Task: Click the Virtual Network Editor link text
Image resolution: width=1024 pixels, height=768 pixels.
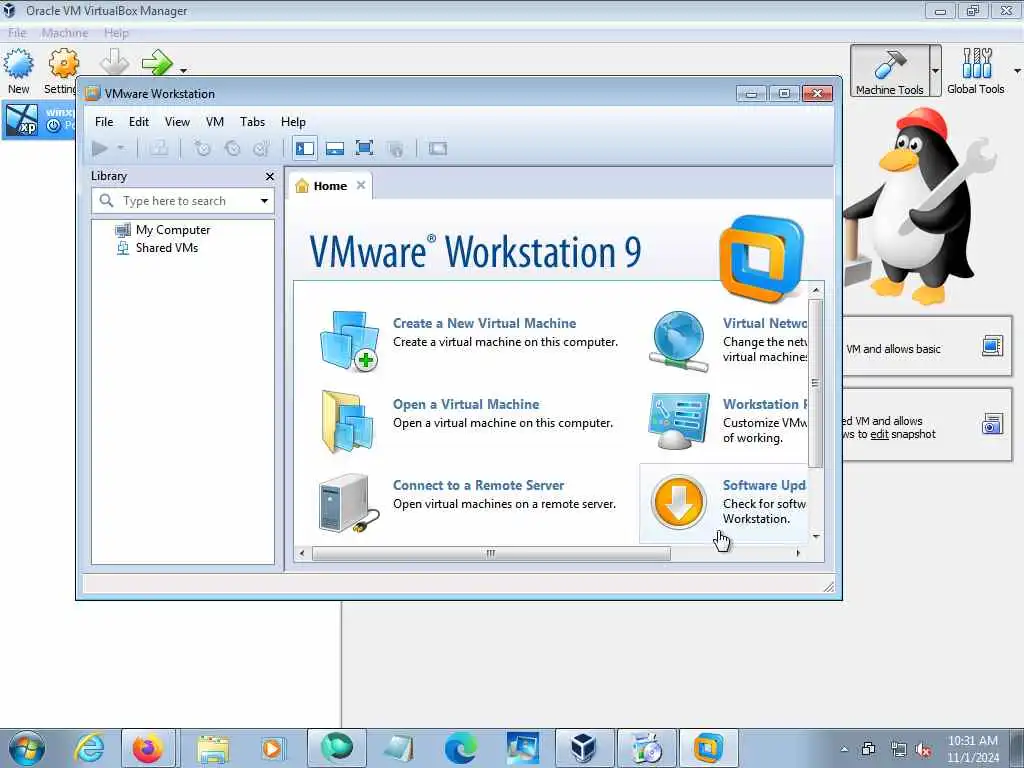Action: [x=765, y=323]
